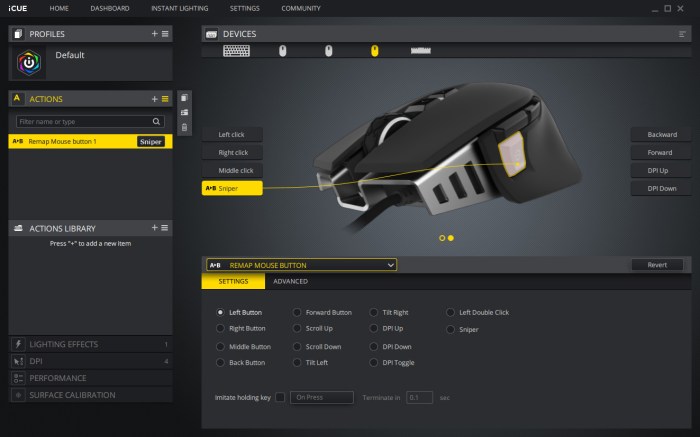The height and width of the screenshot is (437, 700).
Task: Select the second mouse device icon
Action: coord(329,50)
